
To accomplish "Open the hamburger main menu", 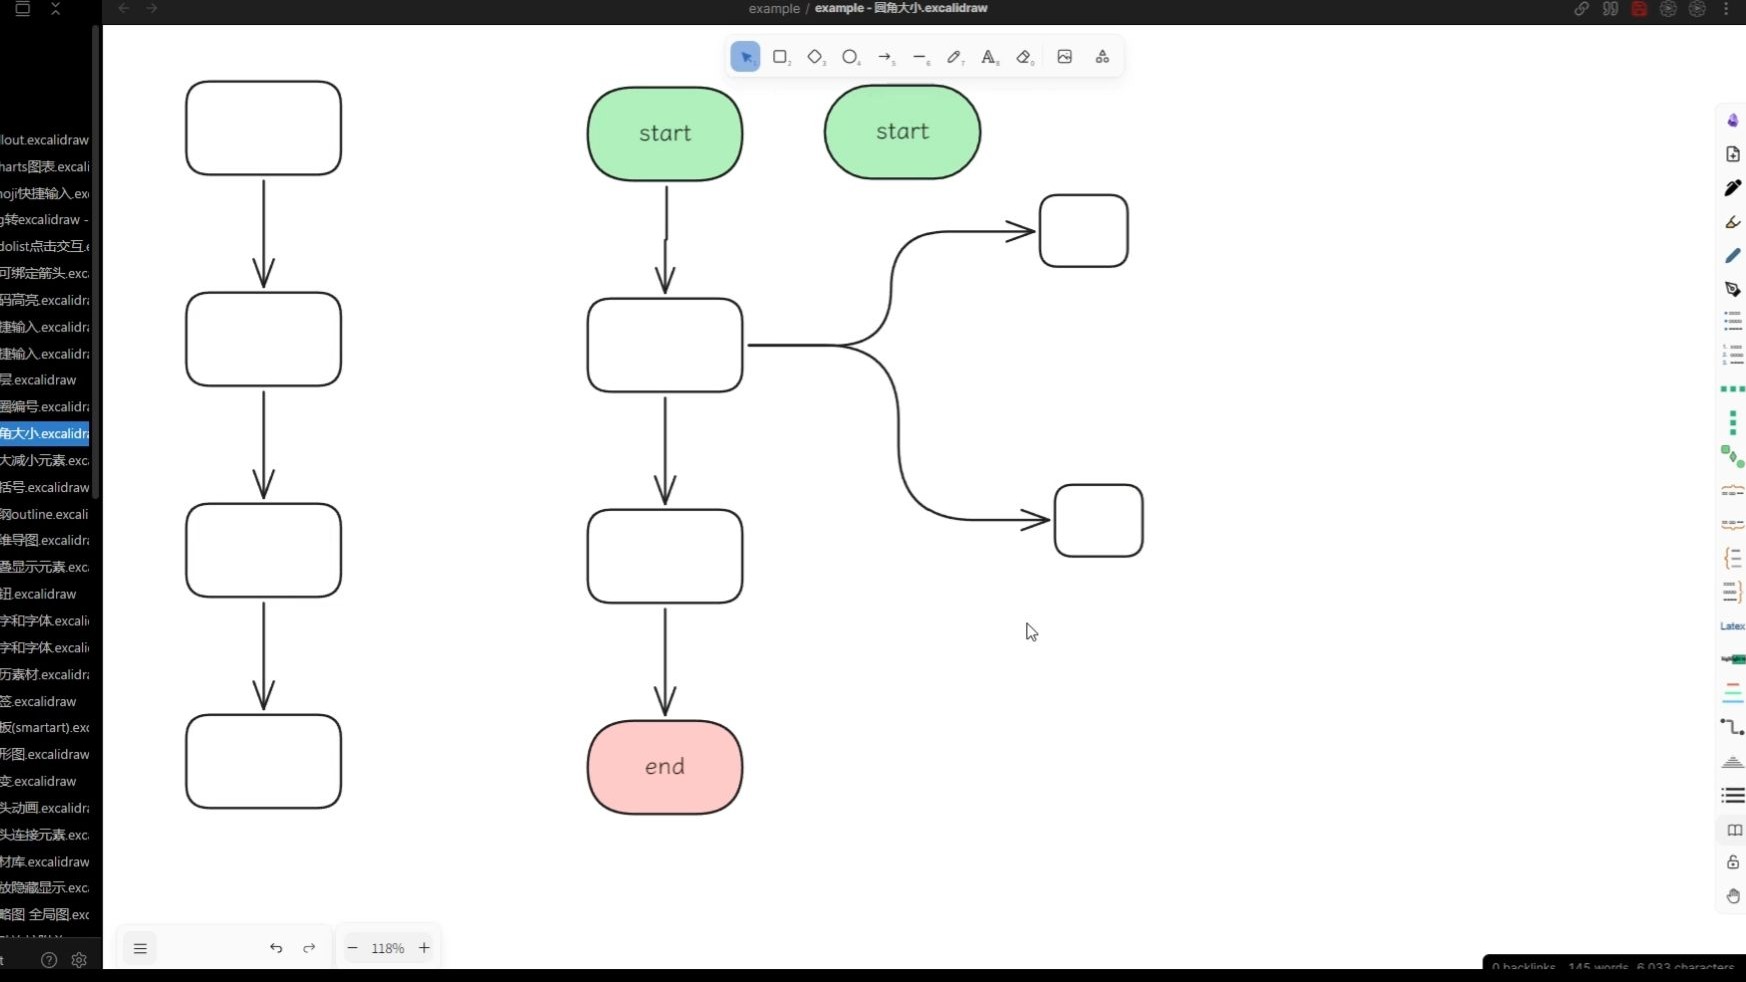I will [x=140, y=948].
